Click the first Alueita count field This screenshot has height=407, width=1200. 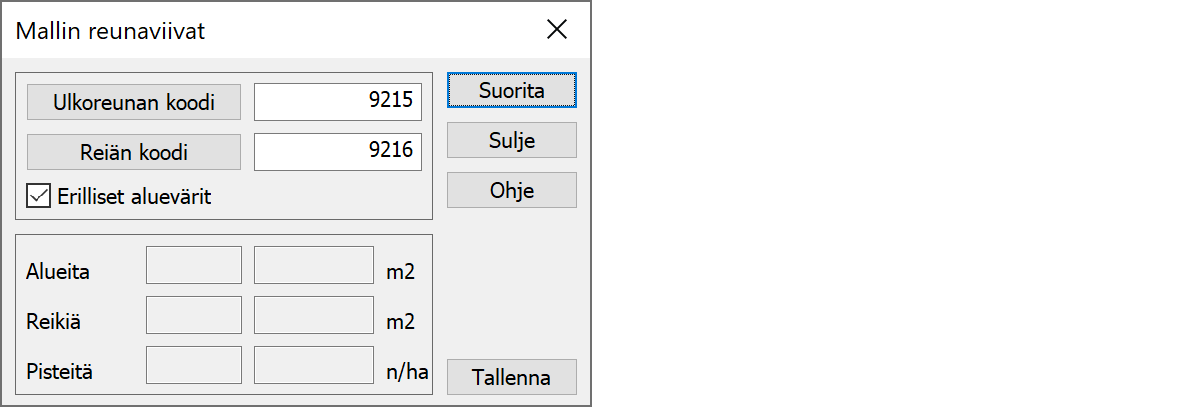pos(194,266)
